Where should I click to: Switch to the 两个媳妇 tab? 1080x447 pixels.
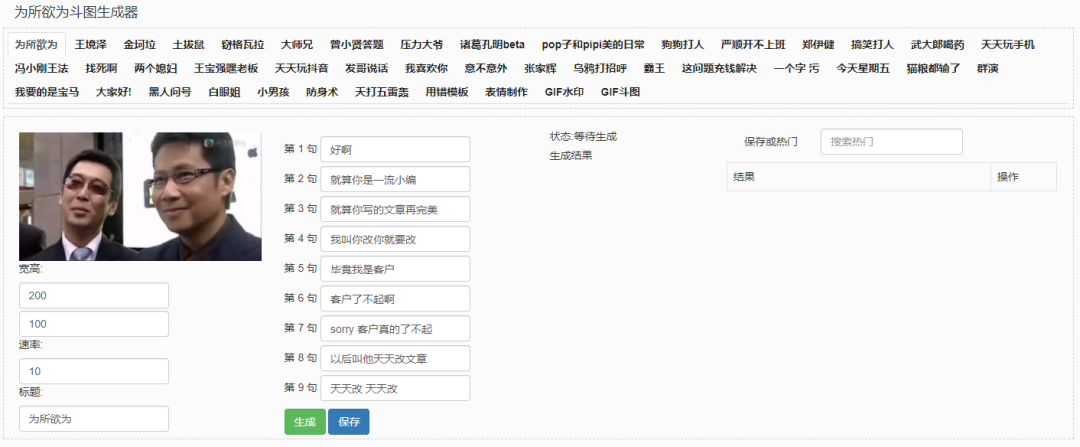[x=156, y=68]
